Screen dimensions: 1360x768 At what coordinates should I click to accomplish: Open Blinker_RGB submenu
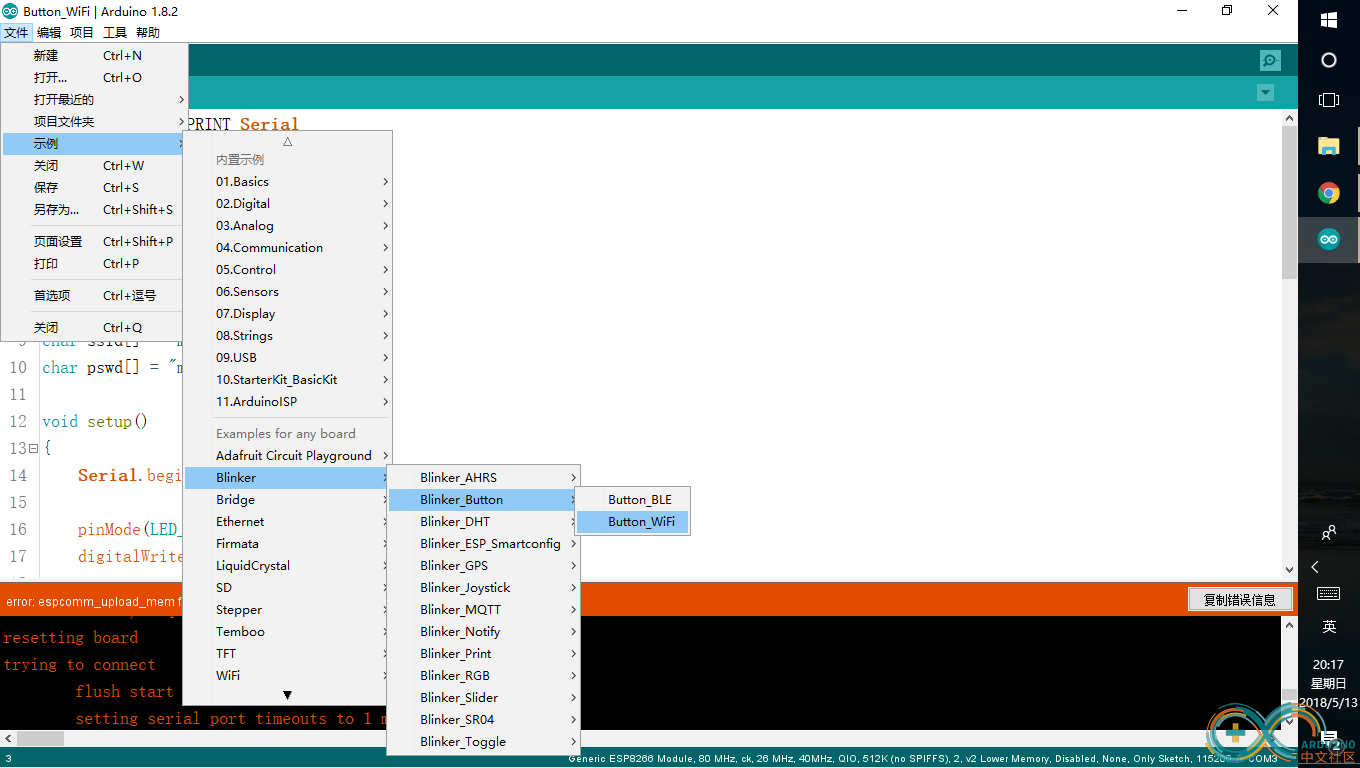484,676
